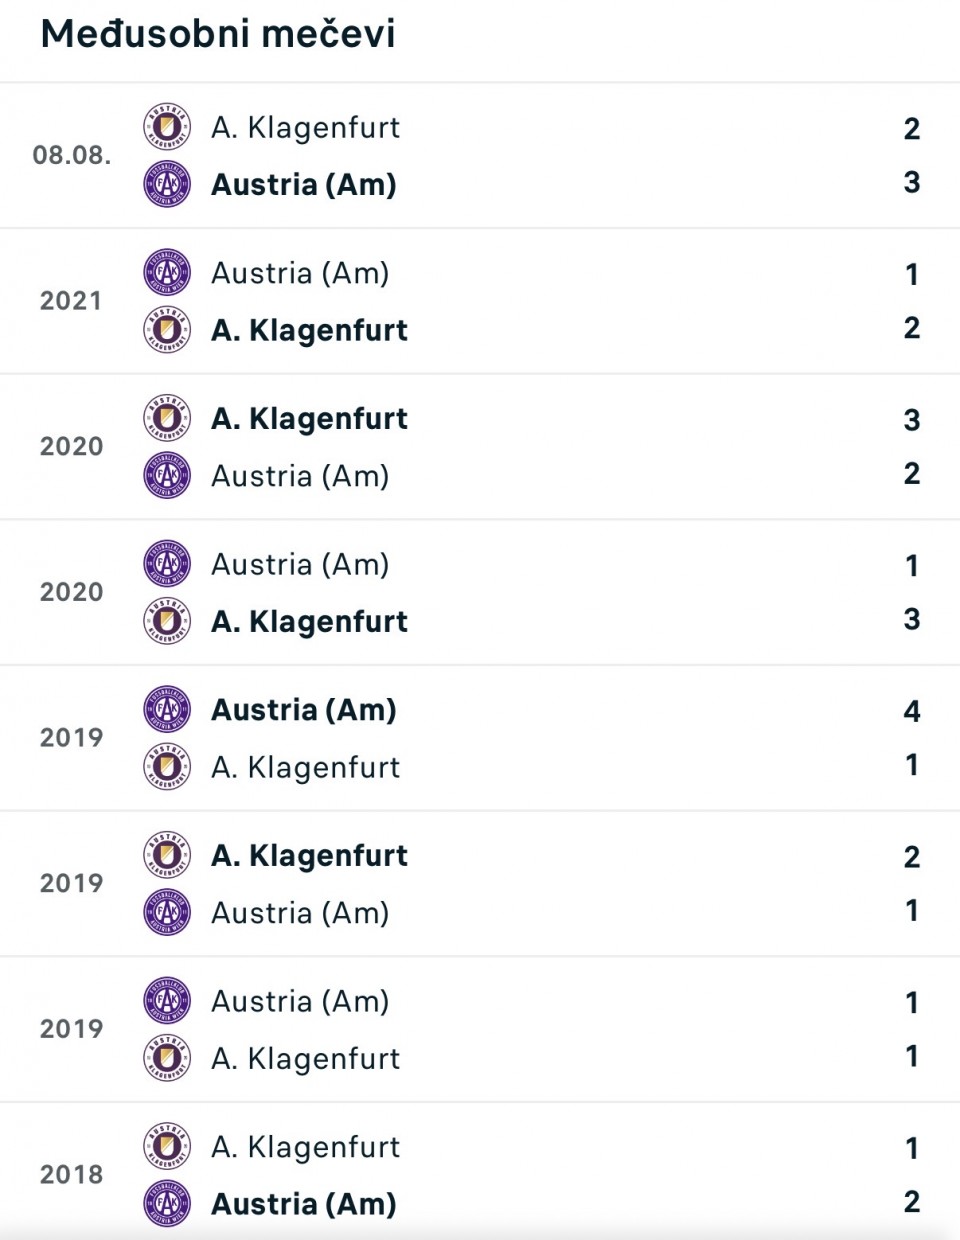Open Austria (Am) crest in 2020 1-3 match
Image resolution: width=960 pixels, height=1240 pixels.
pos(167,564)
